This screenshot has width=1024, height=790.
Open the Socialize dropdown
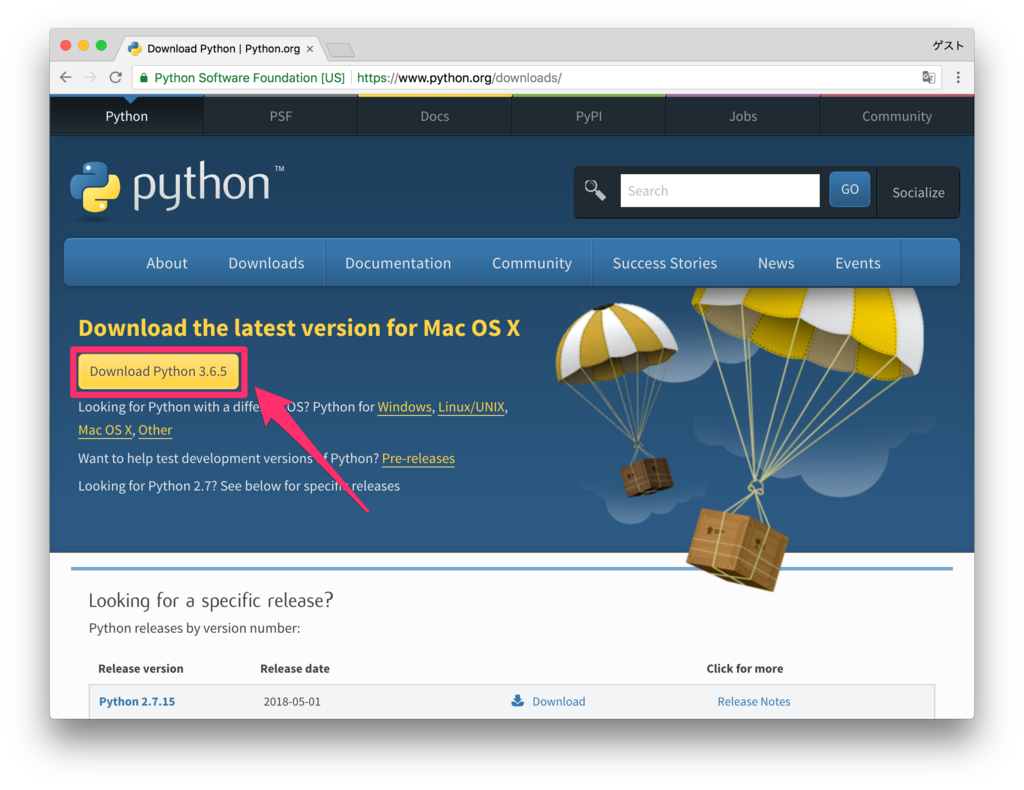(x=918, y=192)
